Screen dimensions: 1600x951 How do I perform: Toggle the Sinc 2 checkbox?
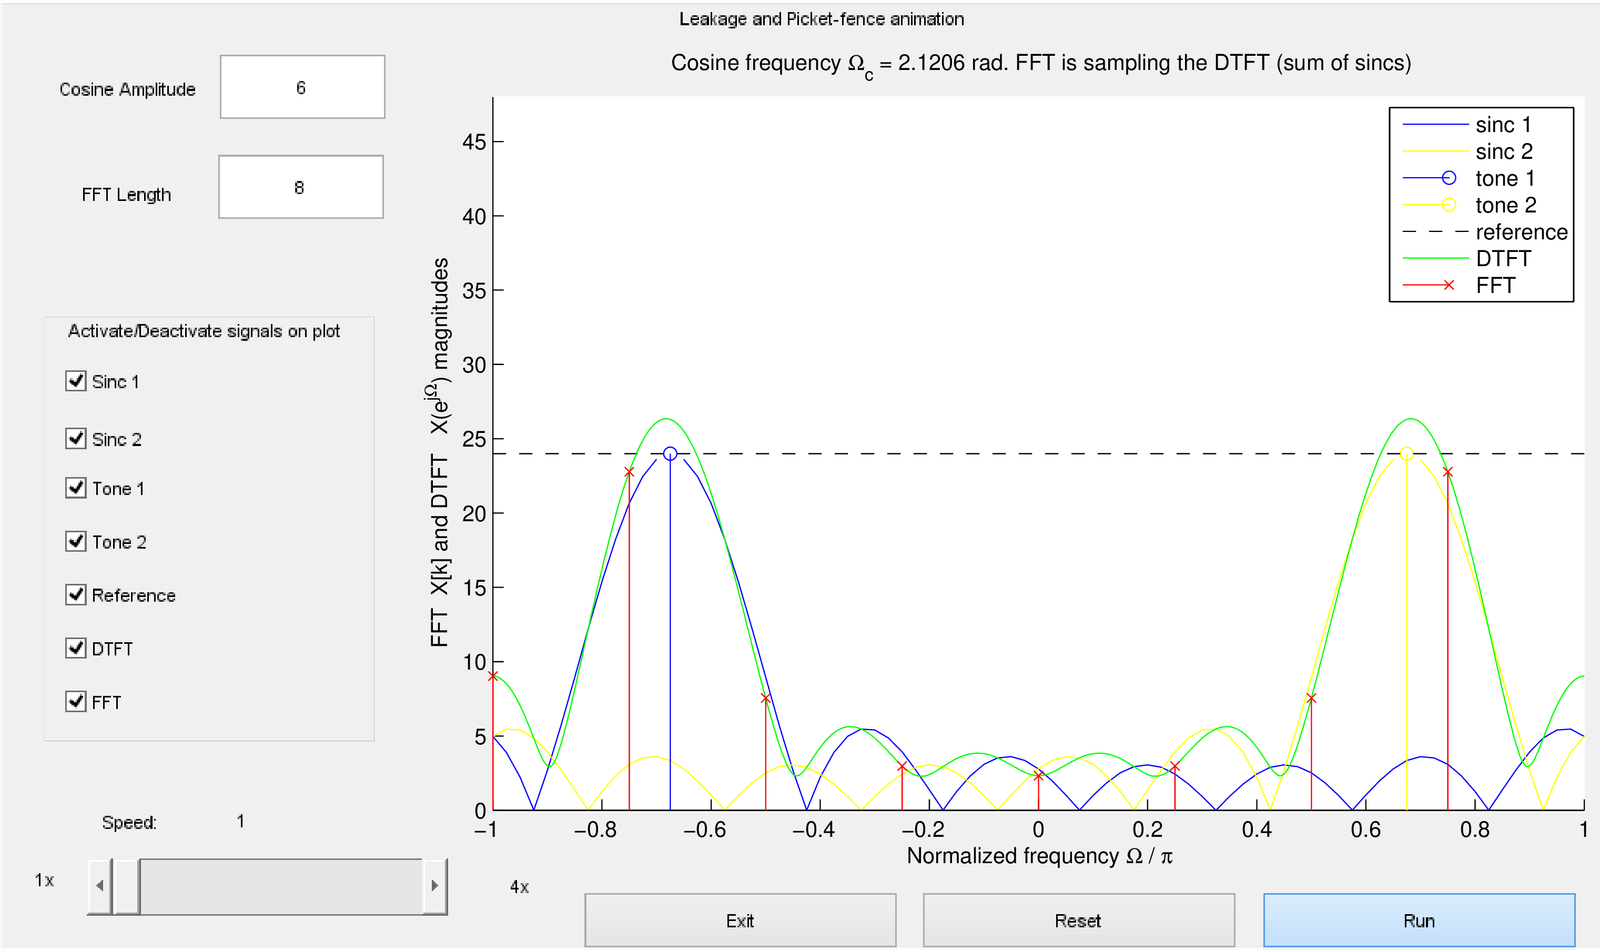(x=76, y=438)
